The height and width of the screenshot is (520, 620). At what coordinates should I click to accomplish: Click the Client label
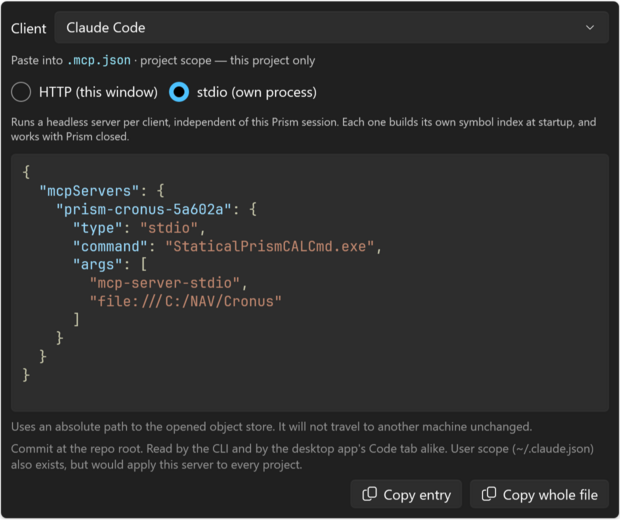28,28
